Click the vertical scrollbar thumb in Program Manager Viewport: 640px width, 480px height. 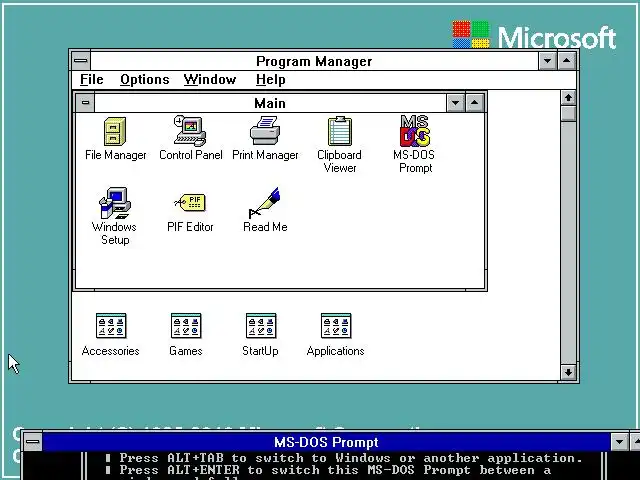(x=568, y=113)
